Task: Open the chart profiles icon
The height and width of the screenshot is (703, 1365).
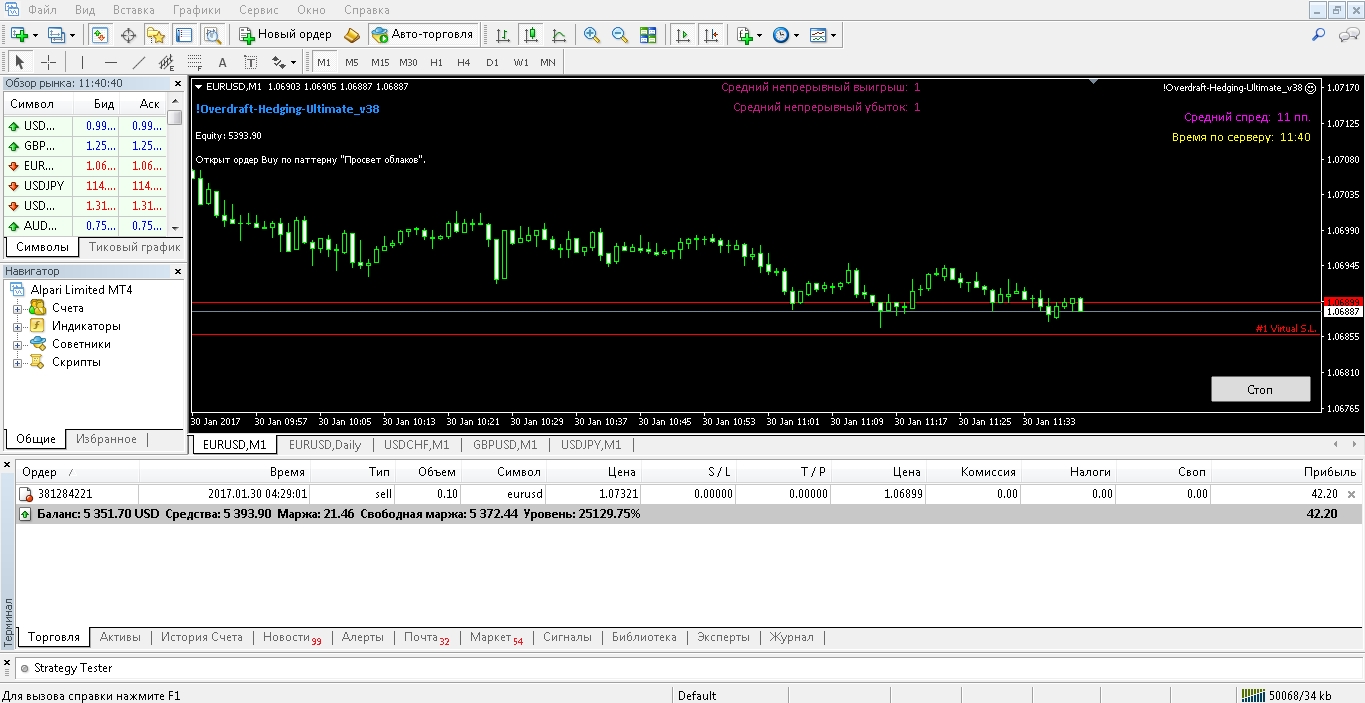Action: 57,35
